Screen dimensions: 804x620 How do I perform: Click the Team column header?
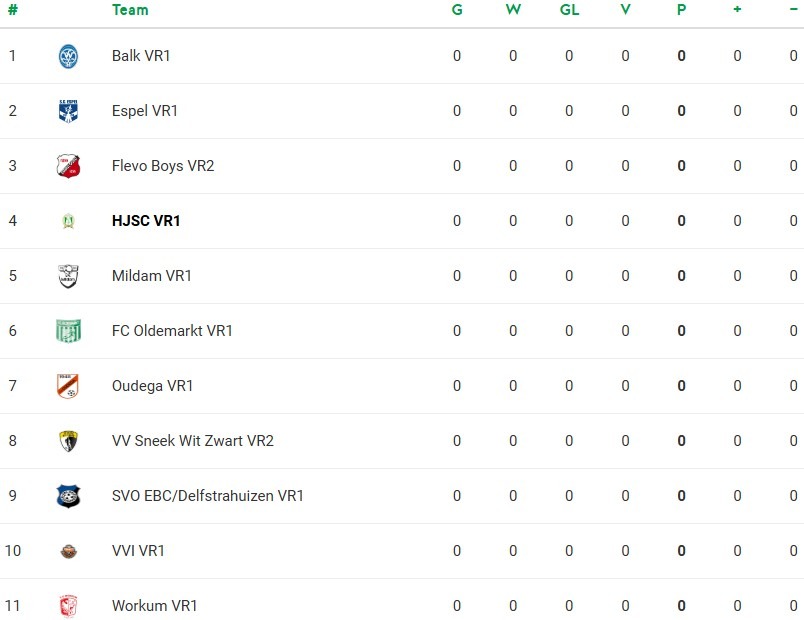click(x=130, y=10)
